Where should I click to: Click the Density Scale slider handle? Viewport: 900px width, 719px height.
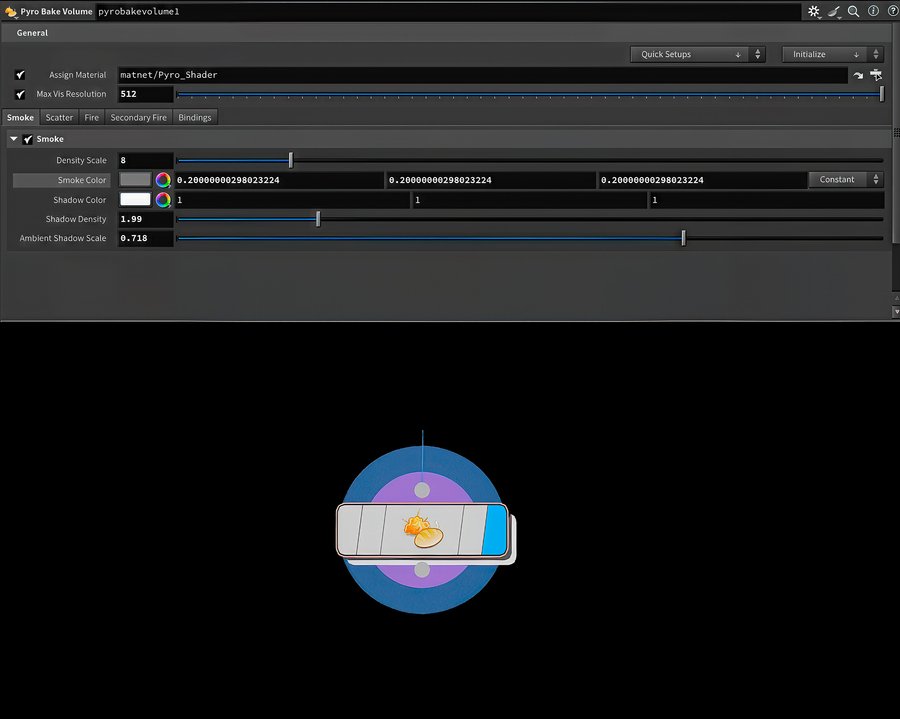[291, 160]
